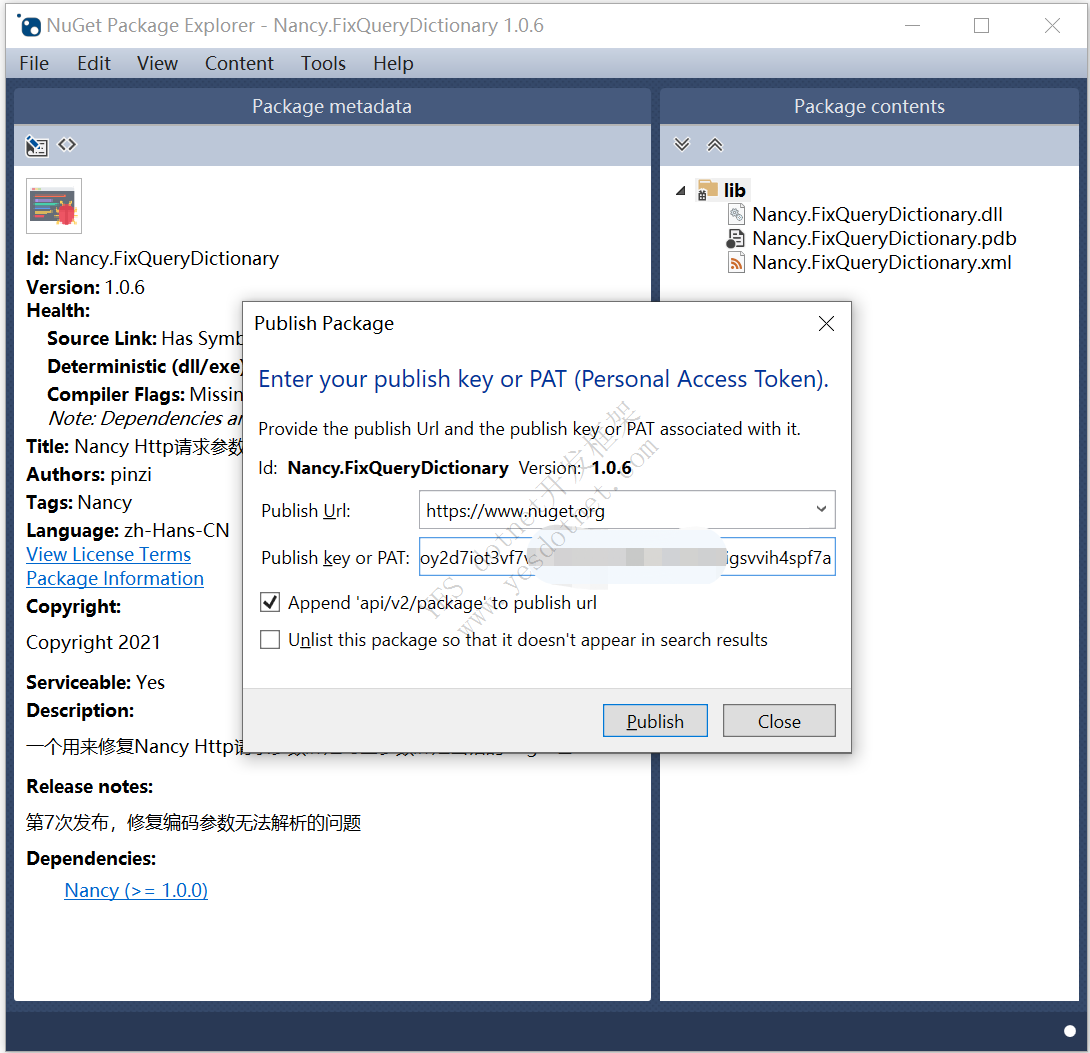Close the Publish Package dialog with X
1090x1053 pixels.
(x=826, y=323)
